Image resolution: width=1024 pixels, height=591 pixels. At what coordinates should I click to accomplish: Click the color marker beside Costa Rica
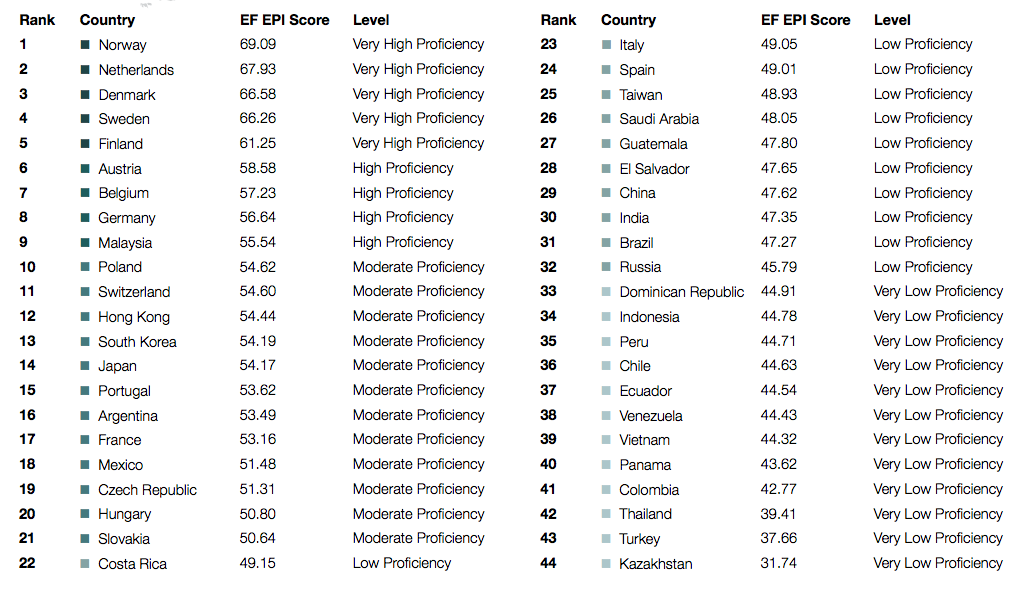tap(85, 564)
